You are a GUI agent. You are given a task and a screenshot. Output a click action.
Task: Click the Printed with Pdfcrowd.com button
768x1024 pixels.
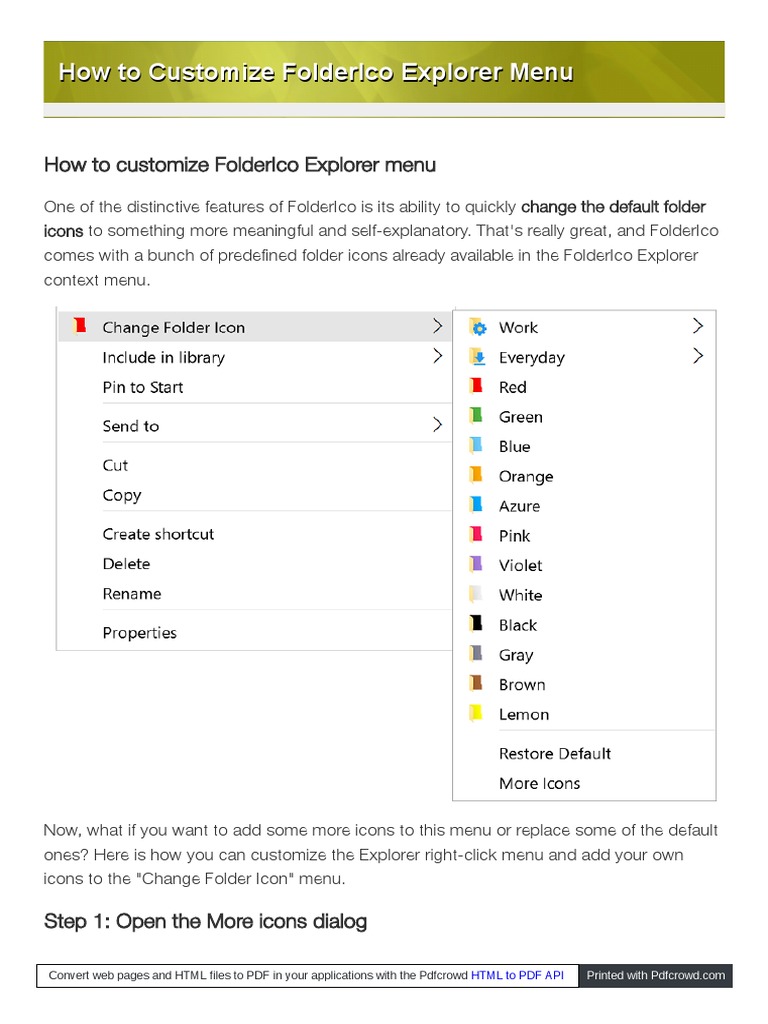pos(655,975)
